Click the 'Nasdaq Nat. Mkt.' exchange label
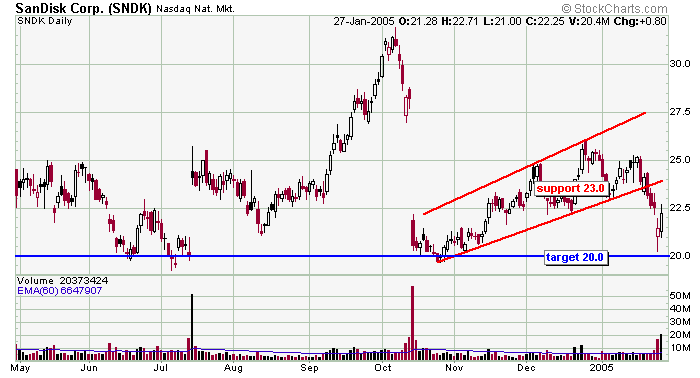The height and width of the screenshot is (378, 700). coord(196,8)
